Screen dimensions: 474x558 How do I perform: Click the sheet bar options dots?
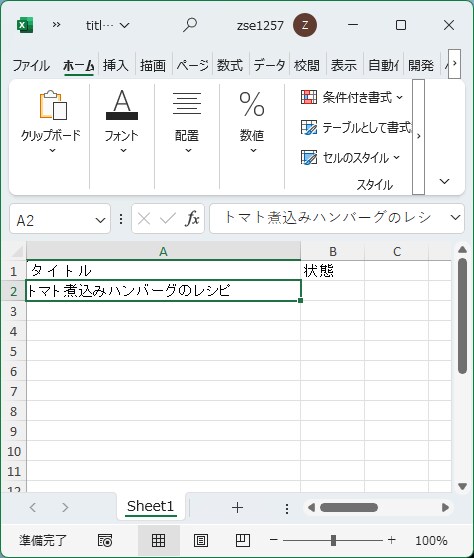(287, 509)
